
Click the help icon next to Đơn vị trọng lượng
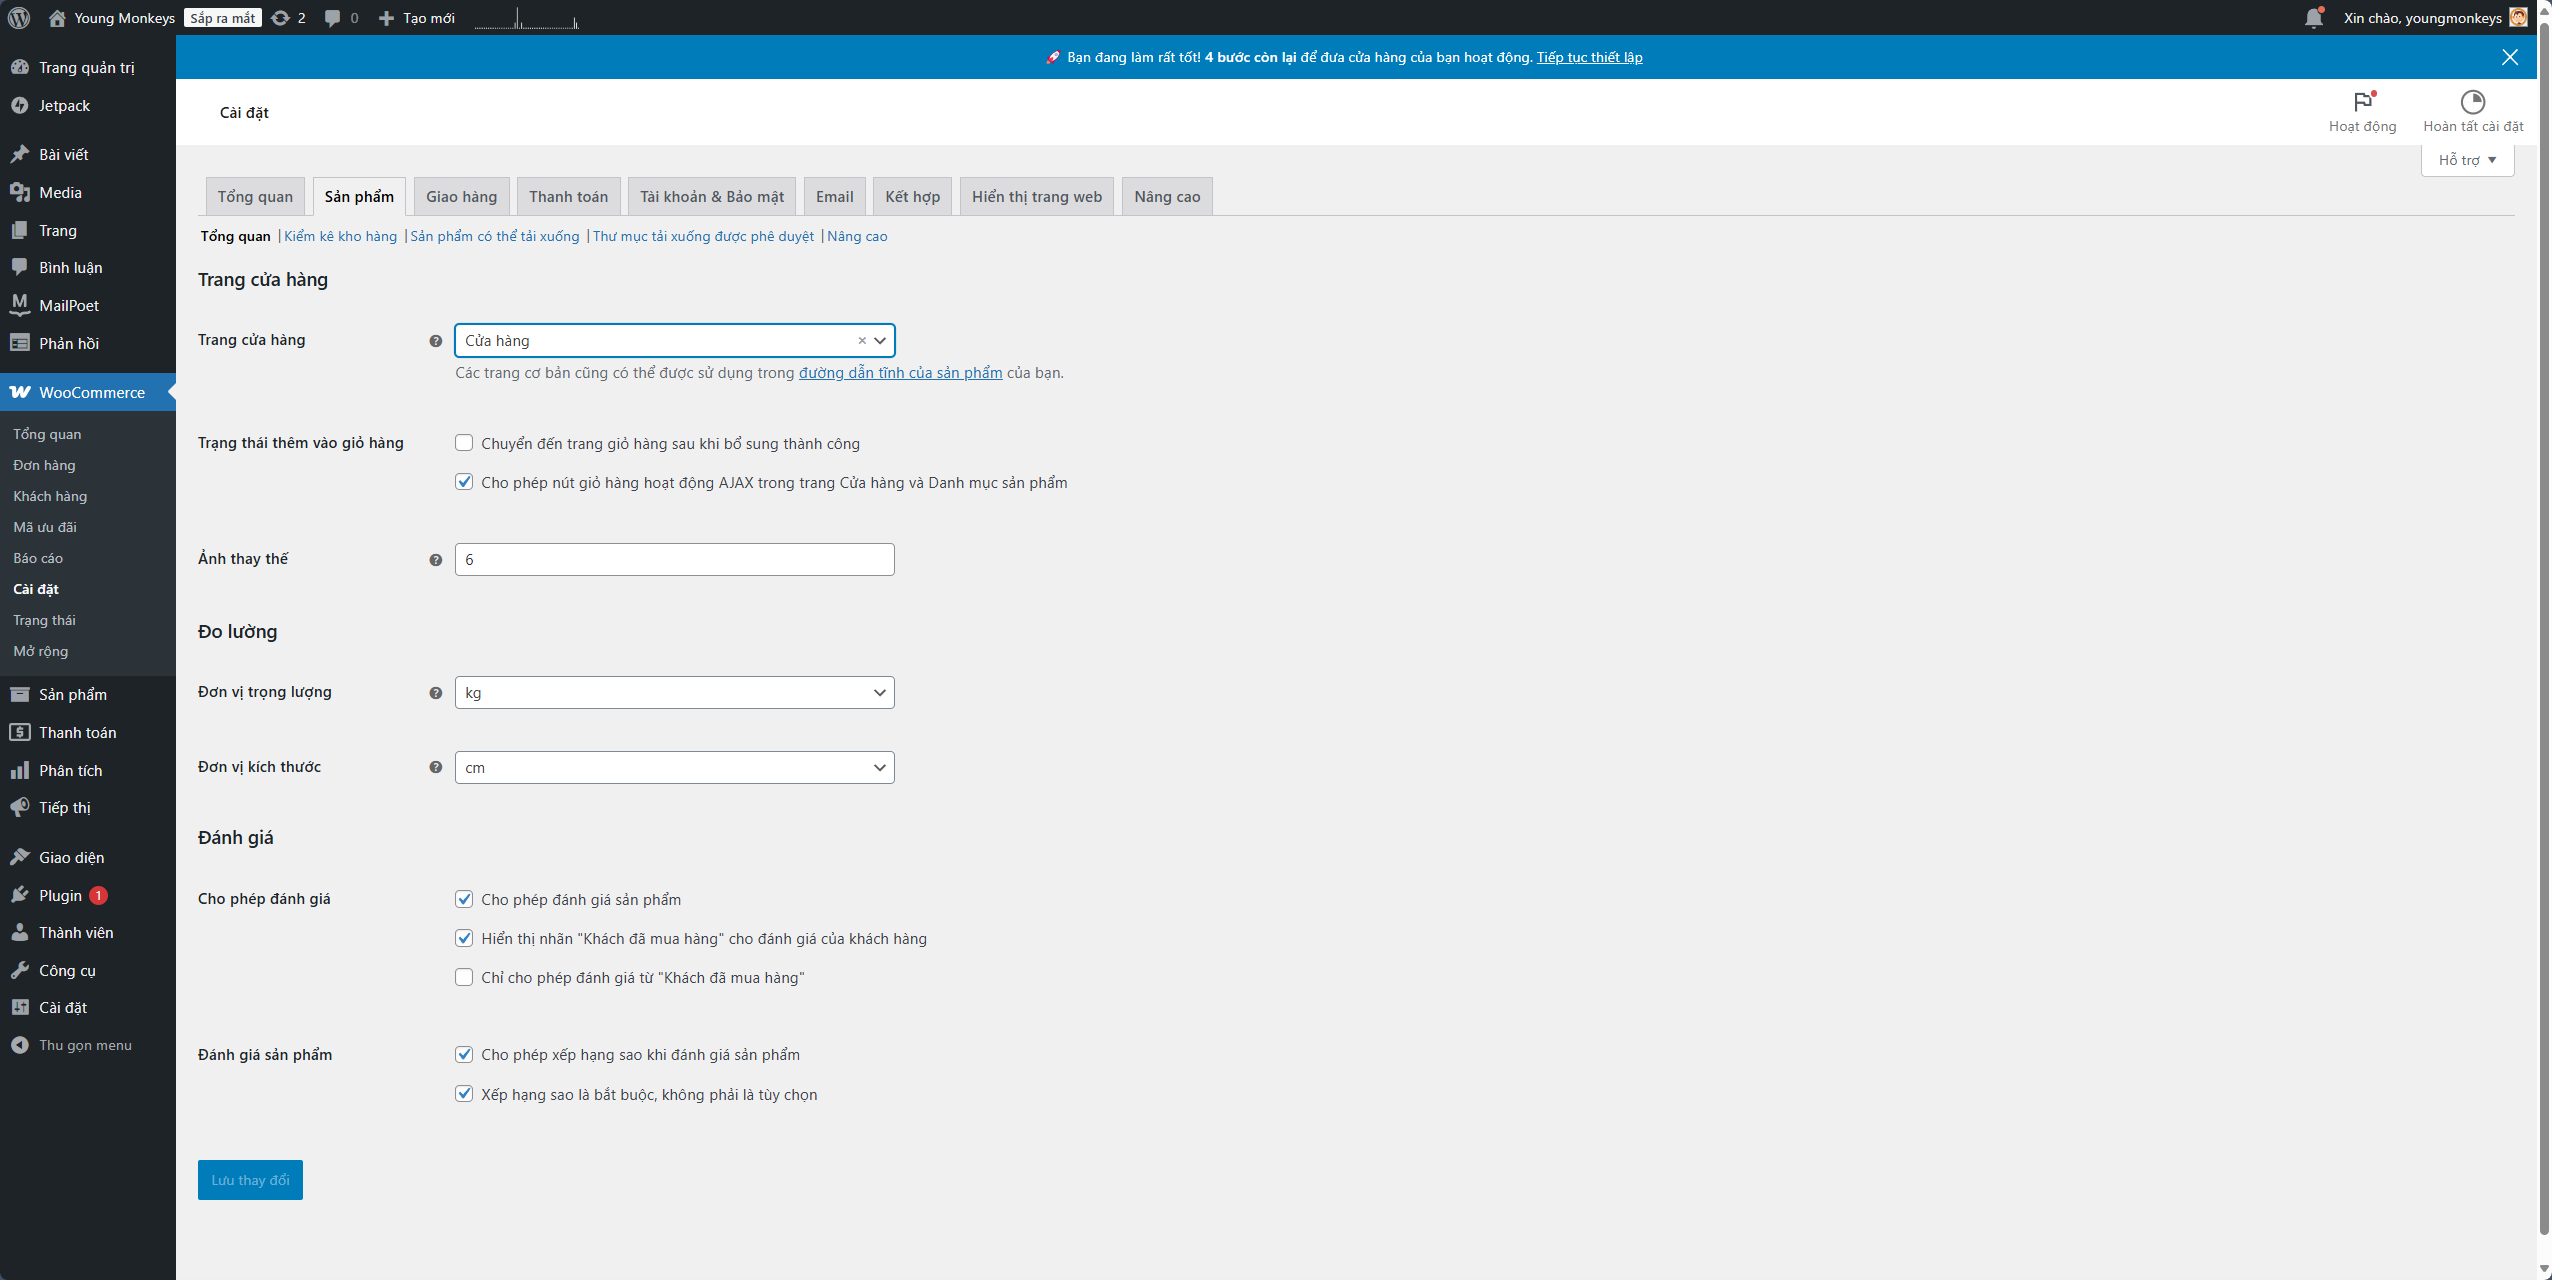(435, 693)
